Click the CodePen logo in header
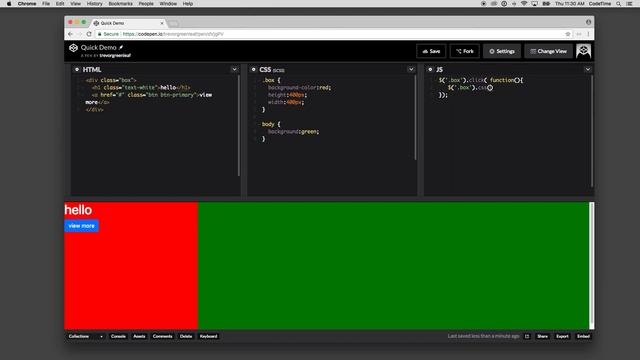This screenshot has height=360, width=640. [73, 48]
